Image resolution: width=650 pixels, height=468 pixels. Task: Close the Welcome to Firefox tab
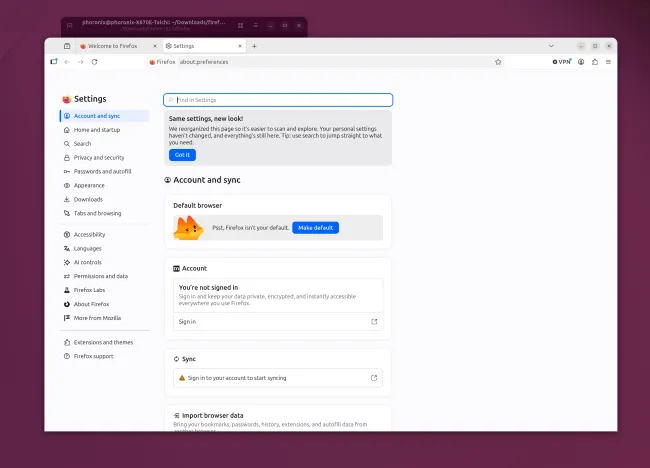click(155, 46)
